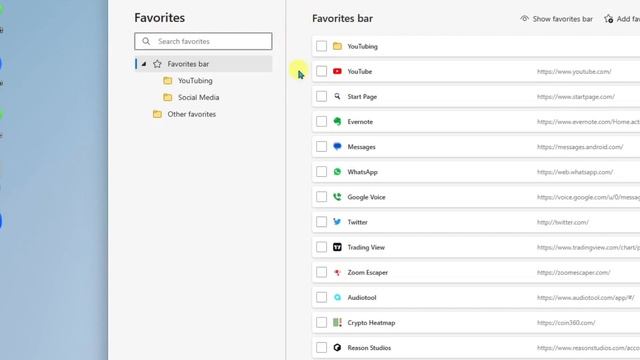
Task: Click the Reason Studios title text
Action: (369, 348)
